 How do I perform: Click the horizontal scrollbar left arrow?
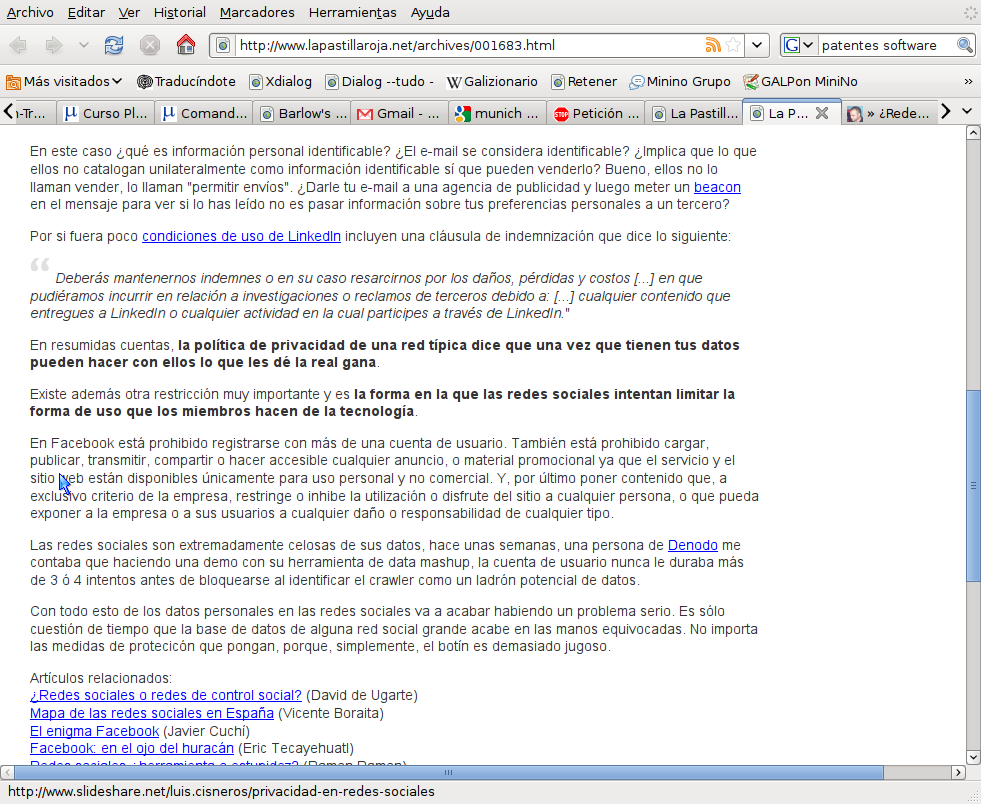(7, 772)
